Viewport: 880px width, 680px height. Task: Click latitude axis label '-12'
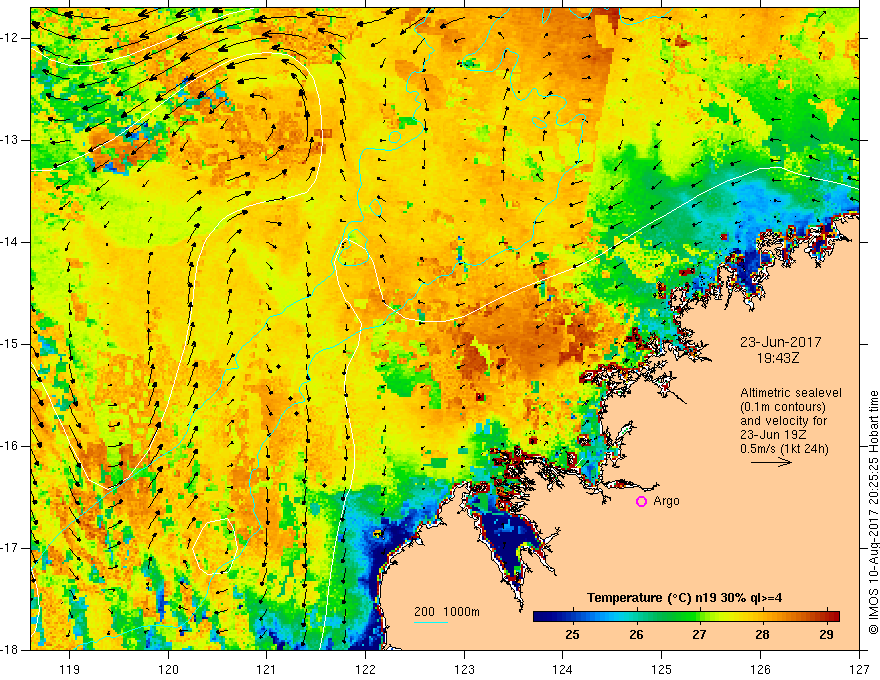coord(10,38)
